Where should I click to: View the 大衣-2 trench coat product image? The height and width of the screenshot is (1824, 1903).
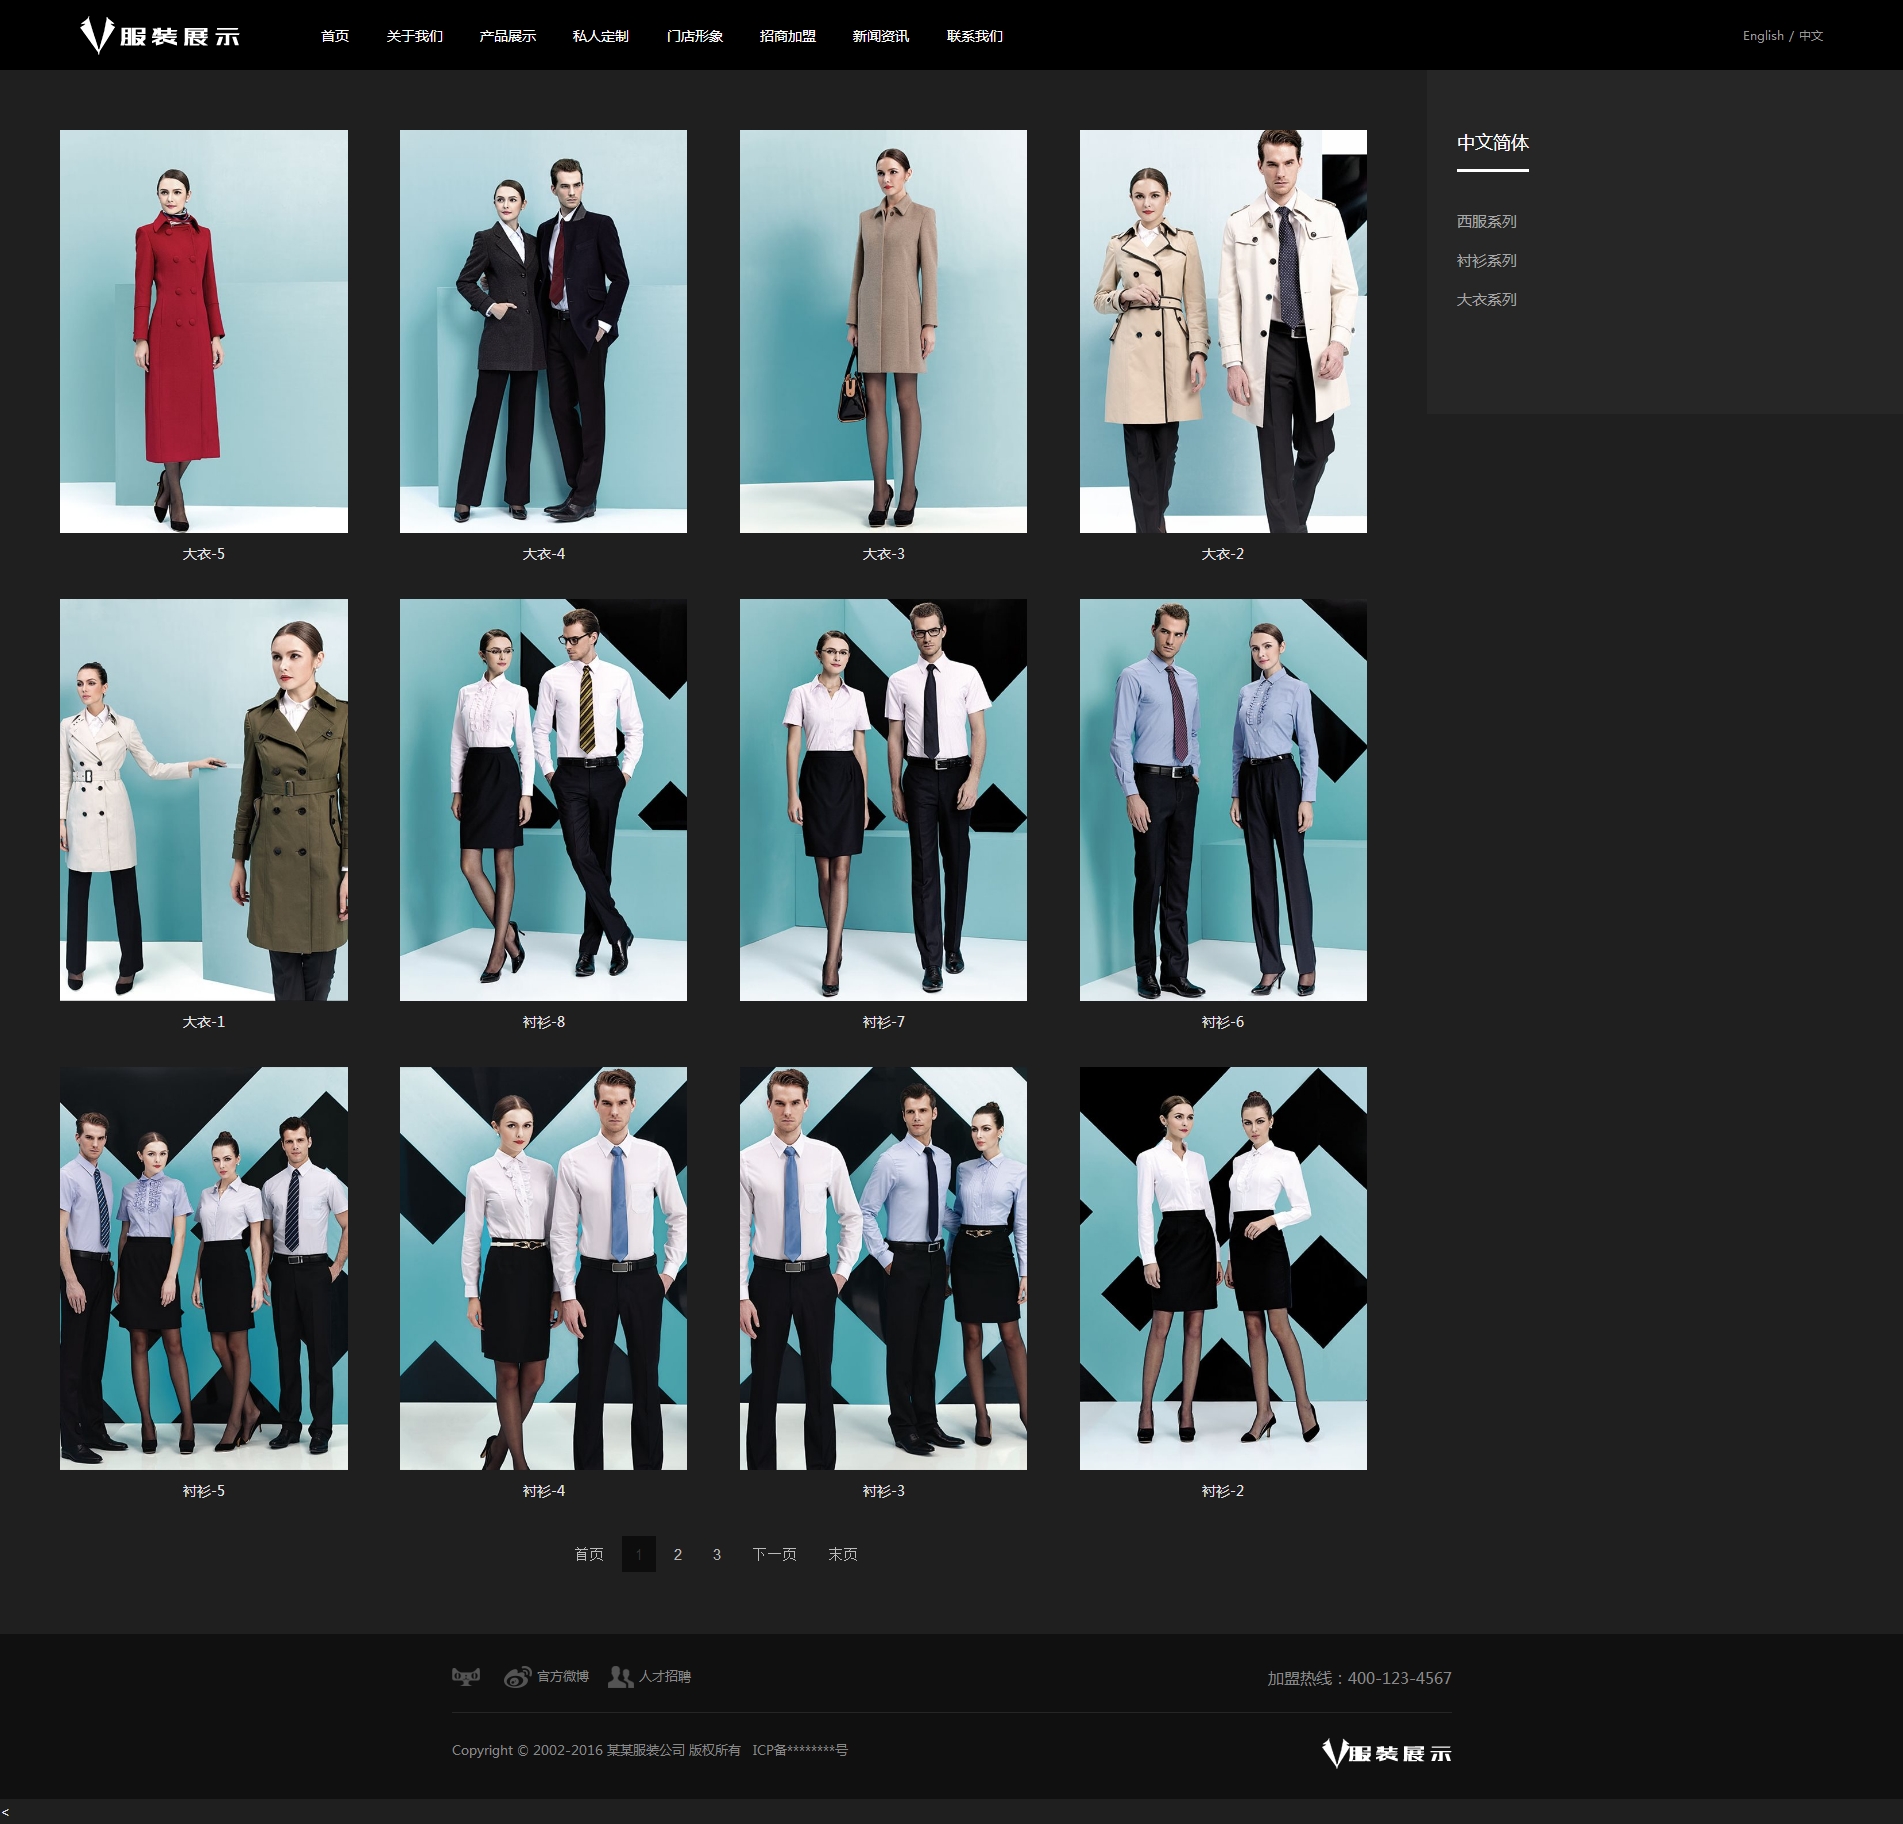1223,331
